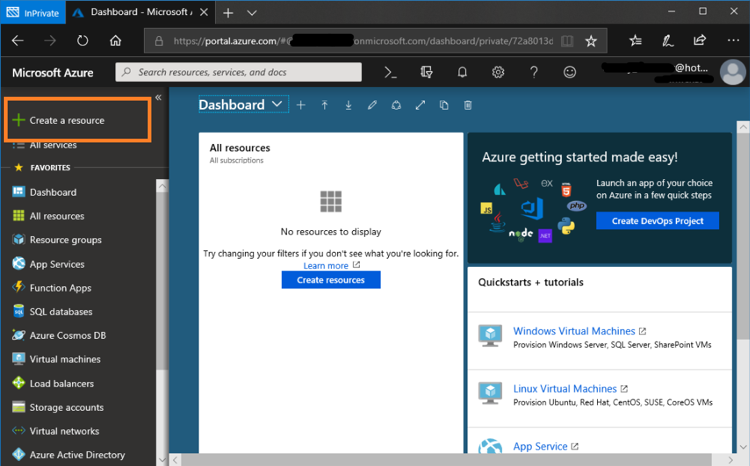This screenshot has height=466, width=750.
Task: Open the Notifications bell
Action: pos(462,72)
